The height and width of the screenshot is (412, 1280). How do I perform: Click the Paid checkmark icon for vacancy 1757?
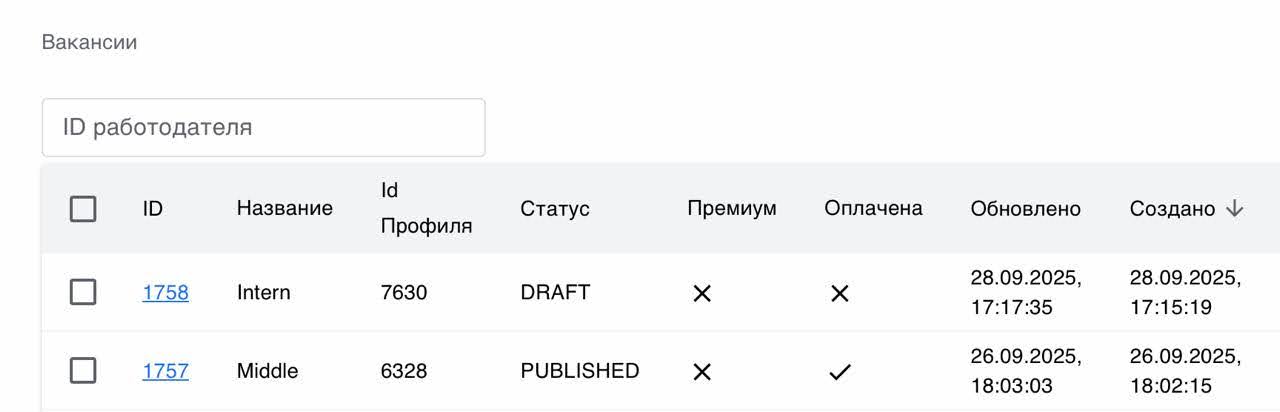pyautogui.click(x=840, y=372)
